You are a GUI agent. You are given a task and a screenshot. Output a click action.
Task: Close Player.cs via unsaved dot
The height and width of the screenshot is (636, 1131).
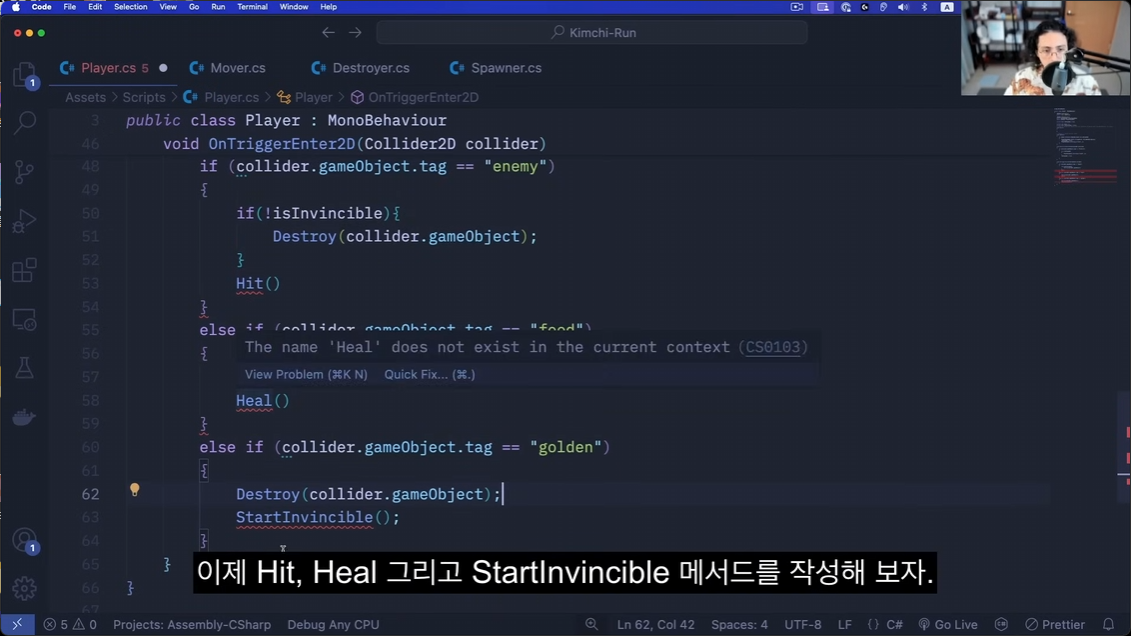pyautogui.click(x=163, y=68)
